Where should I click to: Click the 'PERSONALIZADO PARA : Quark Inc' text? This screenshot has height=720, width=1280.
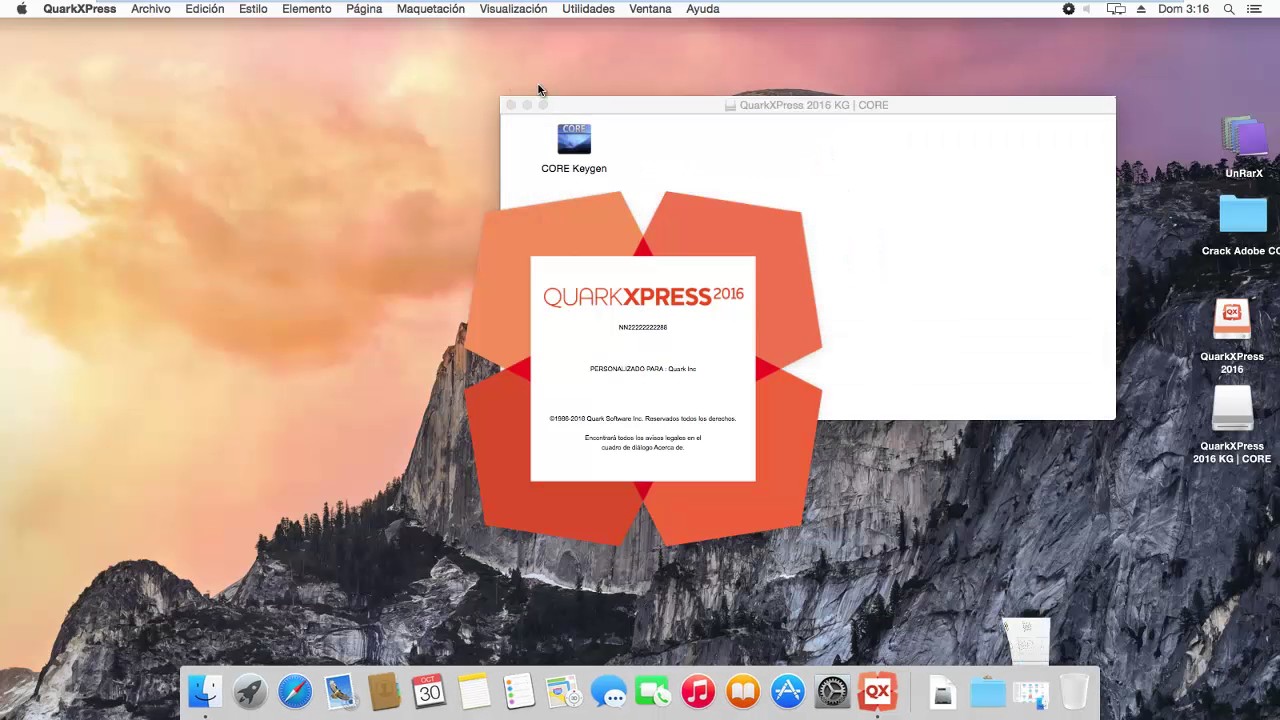click(x=643, y=369)
